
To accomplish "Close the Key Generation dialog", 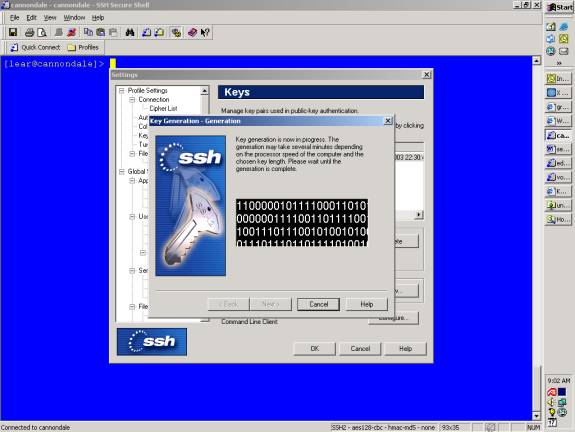I will (388, 121).
